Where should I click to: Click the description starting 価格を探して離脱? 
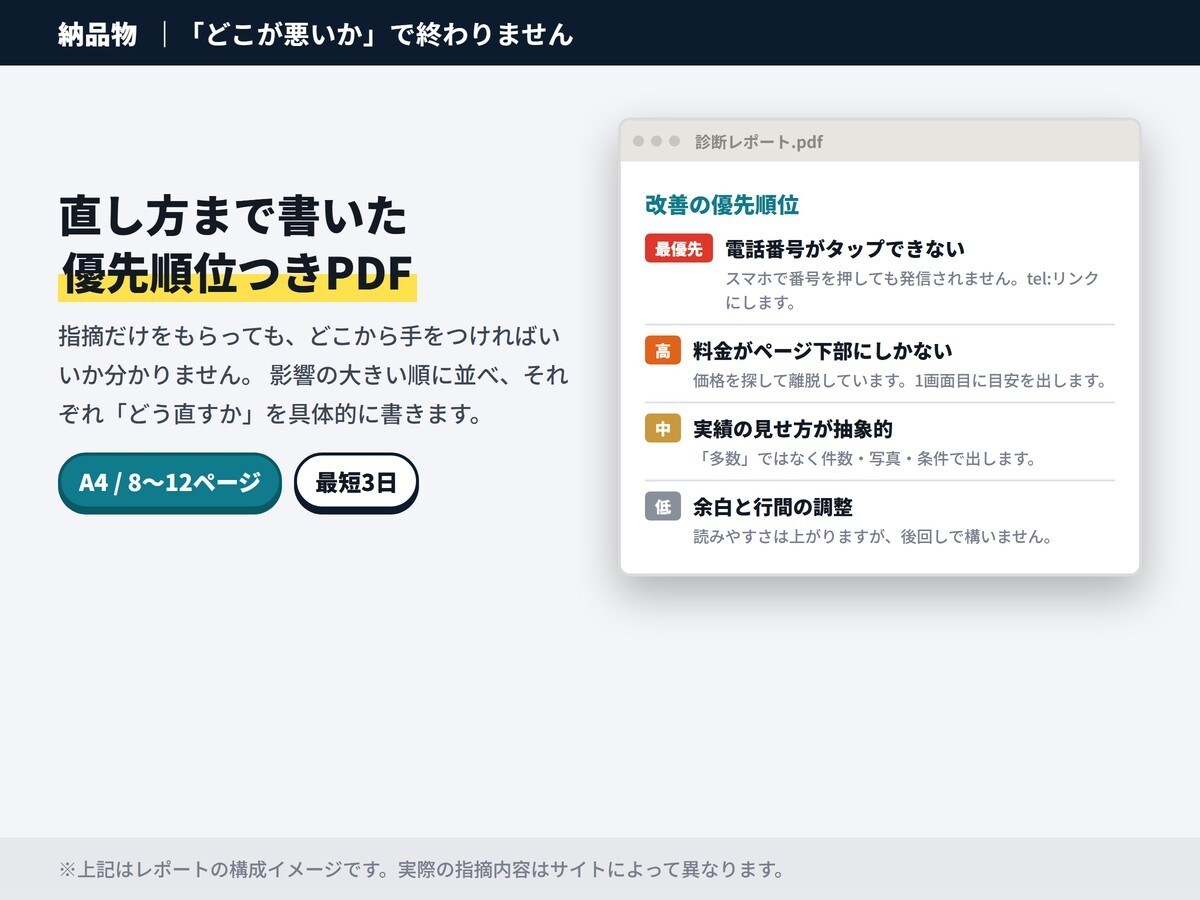click(900, 381)
